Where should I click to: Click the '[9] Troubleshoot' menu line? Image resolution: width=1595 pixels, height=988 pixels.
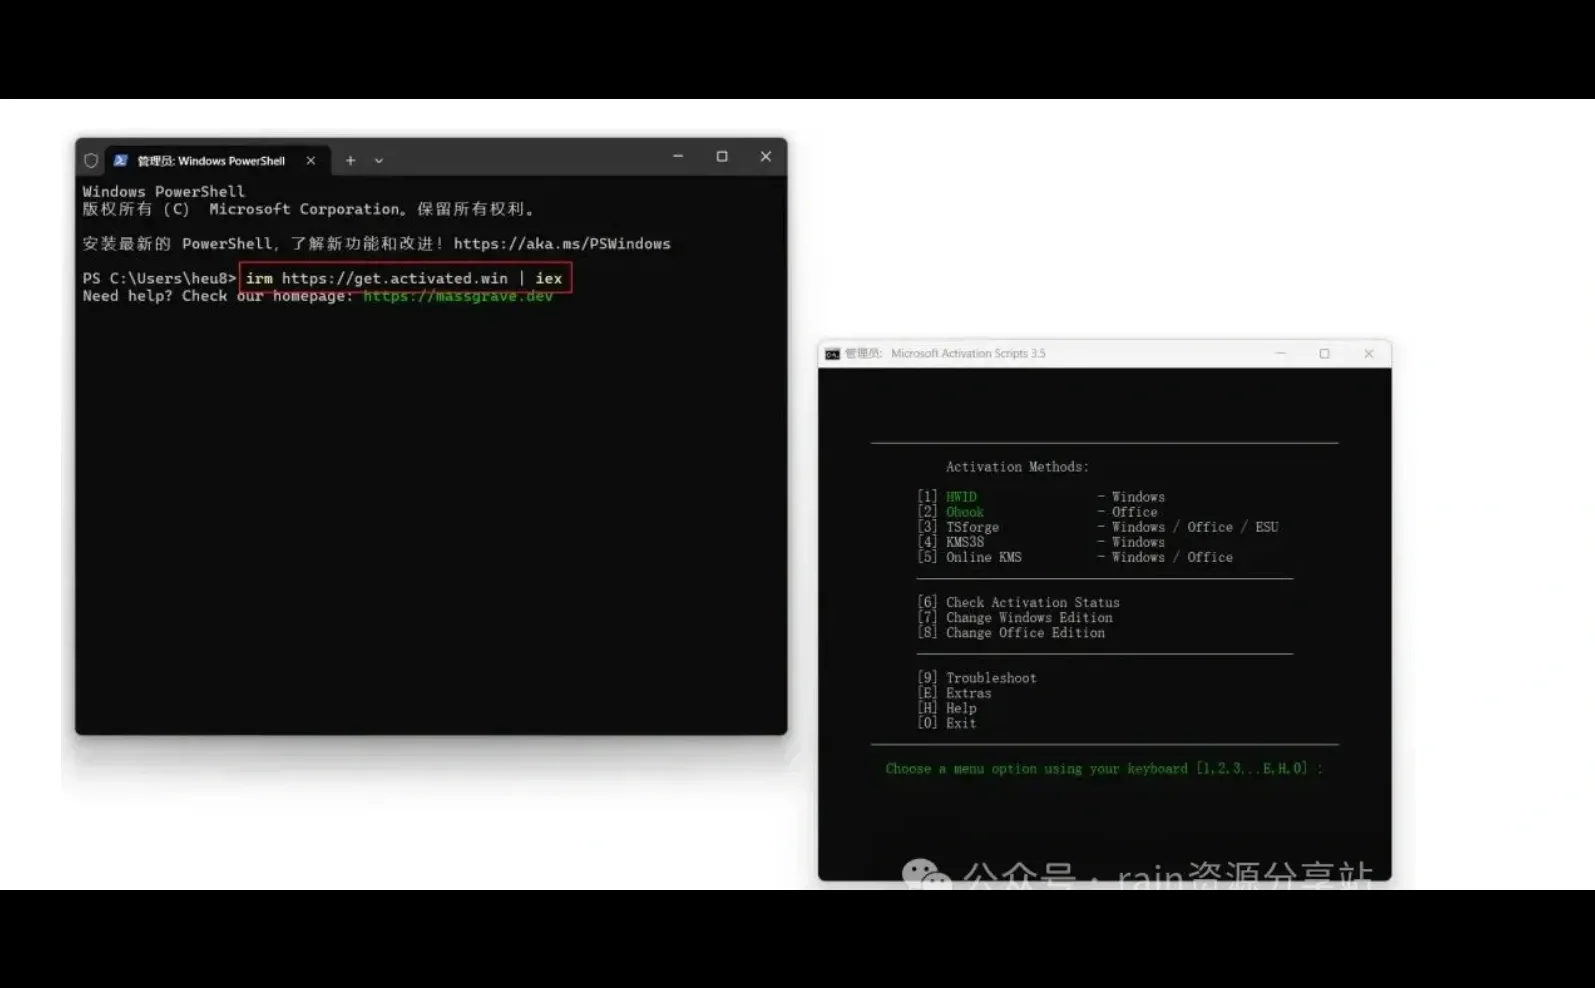point(977,678)
